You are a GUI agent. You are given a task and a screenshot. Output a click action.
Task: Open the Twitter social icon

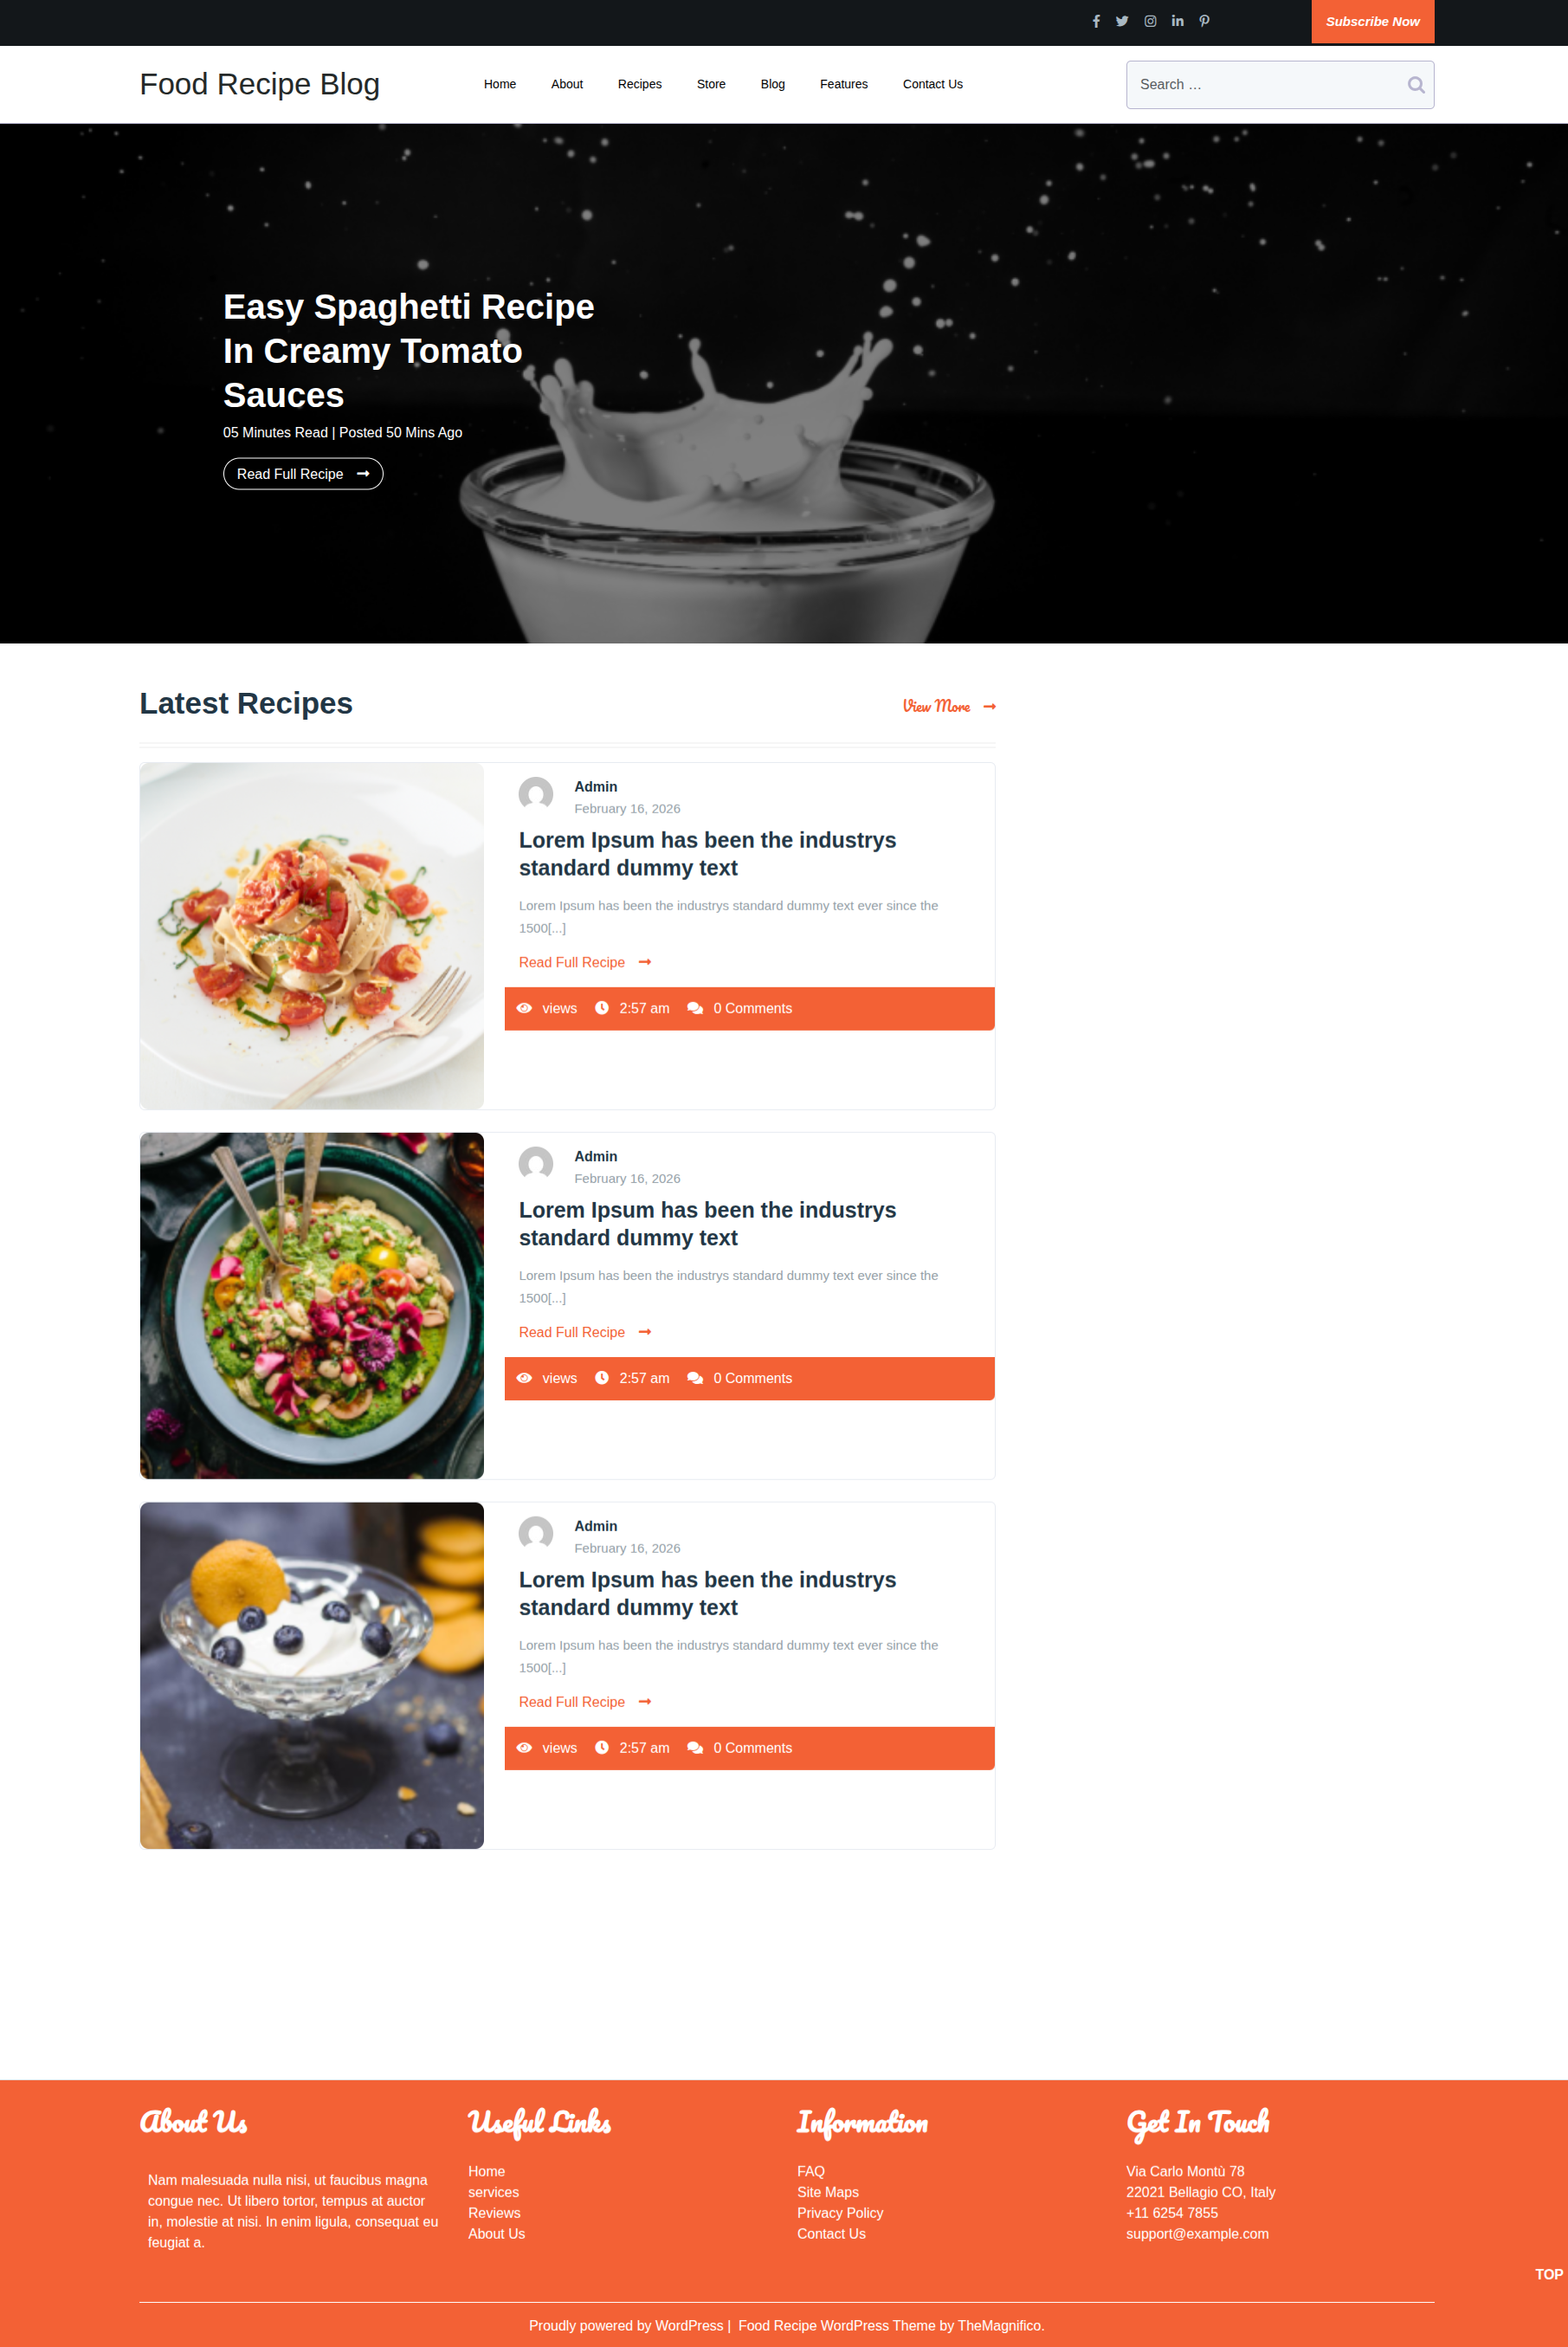pyautogui.click(x=1122, y=21)
